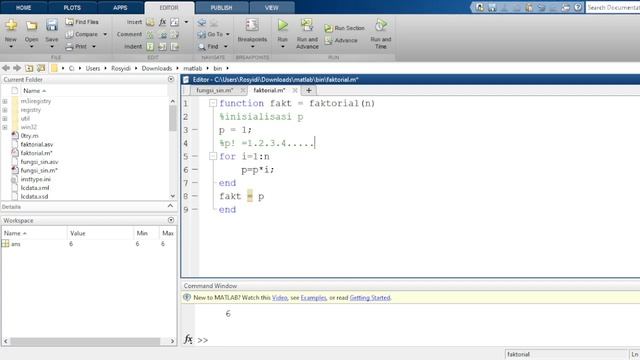Click the ans variable in Workspace
This screenshot has height=360, width=640.
click(16, 244)
